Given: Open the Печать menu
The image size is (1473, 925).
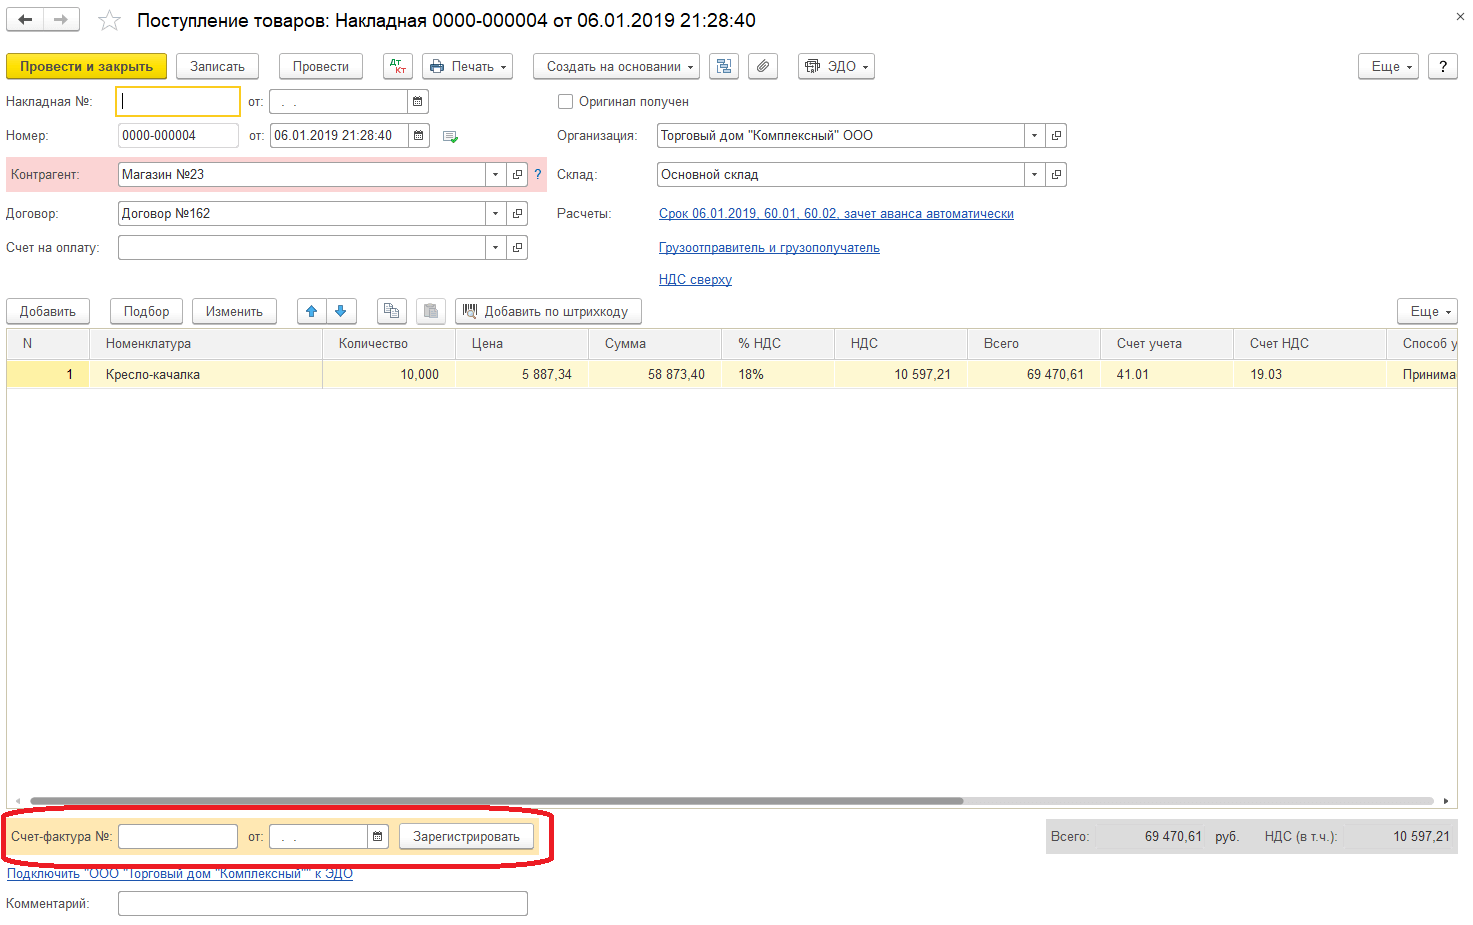Looking at the screenshot, I should pyautogui.click(x=467, y=67).
